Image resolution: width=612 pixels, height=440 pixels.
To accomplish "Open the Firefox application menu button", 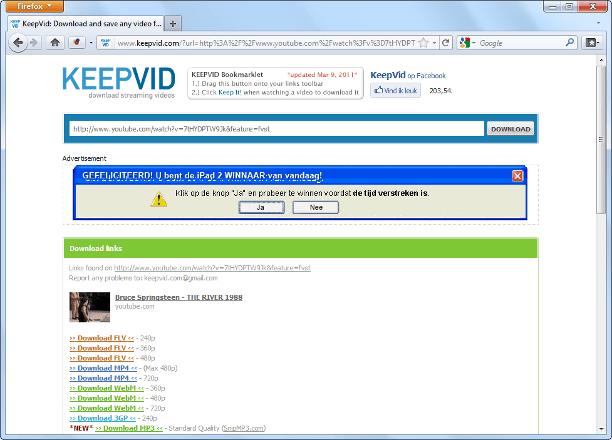I will (35, 6).
